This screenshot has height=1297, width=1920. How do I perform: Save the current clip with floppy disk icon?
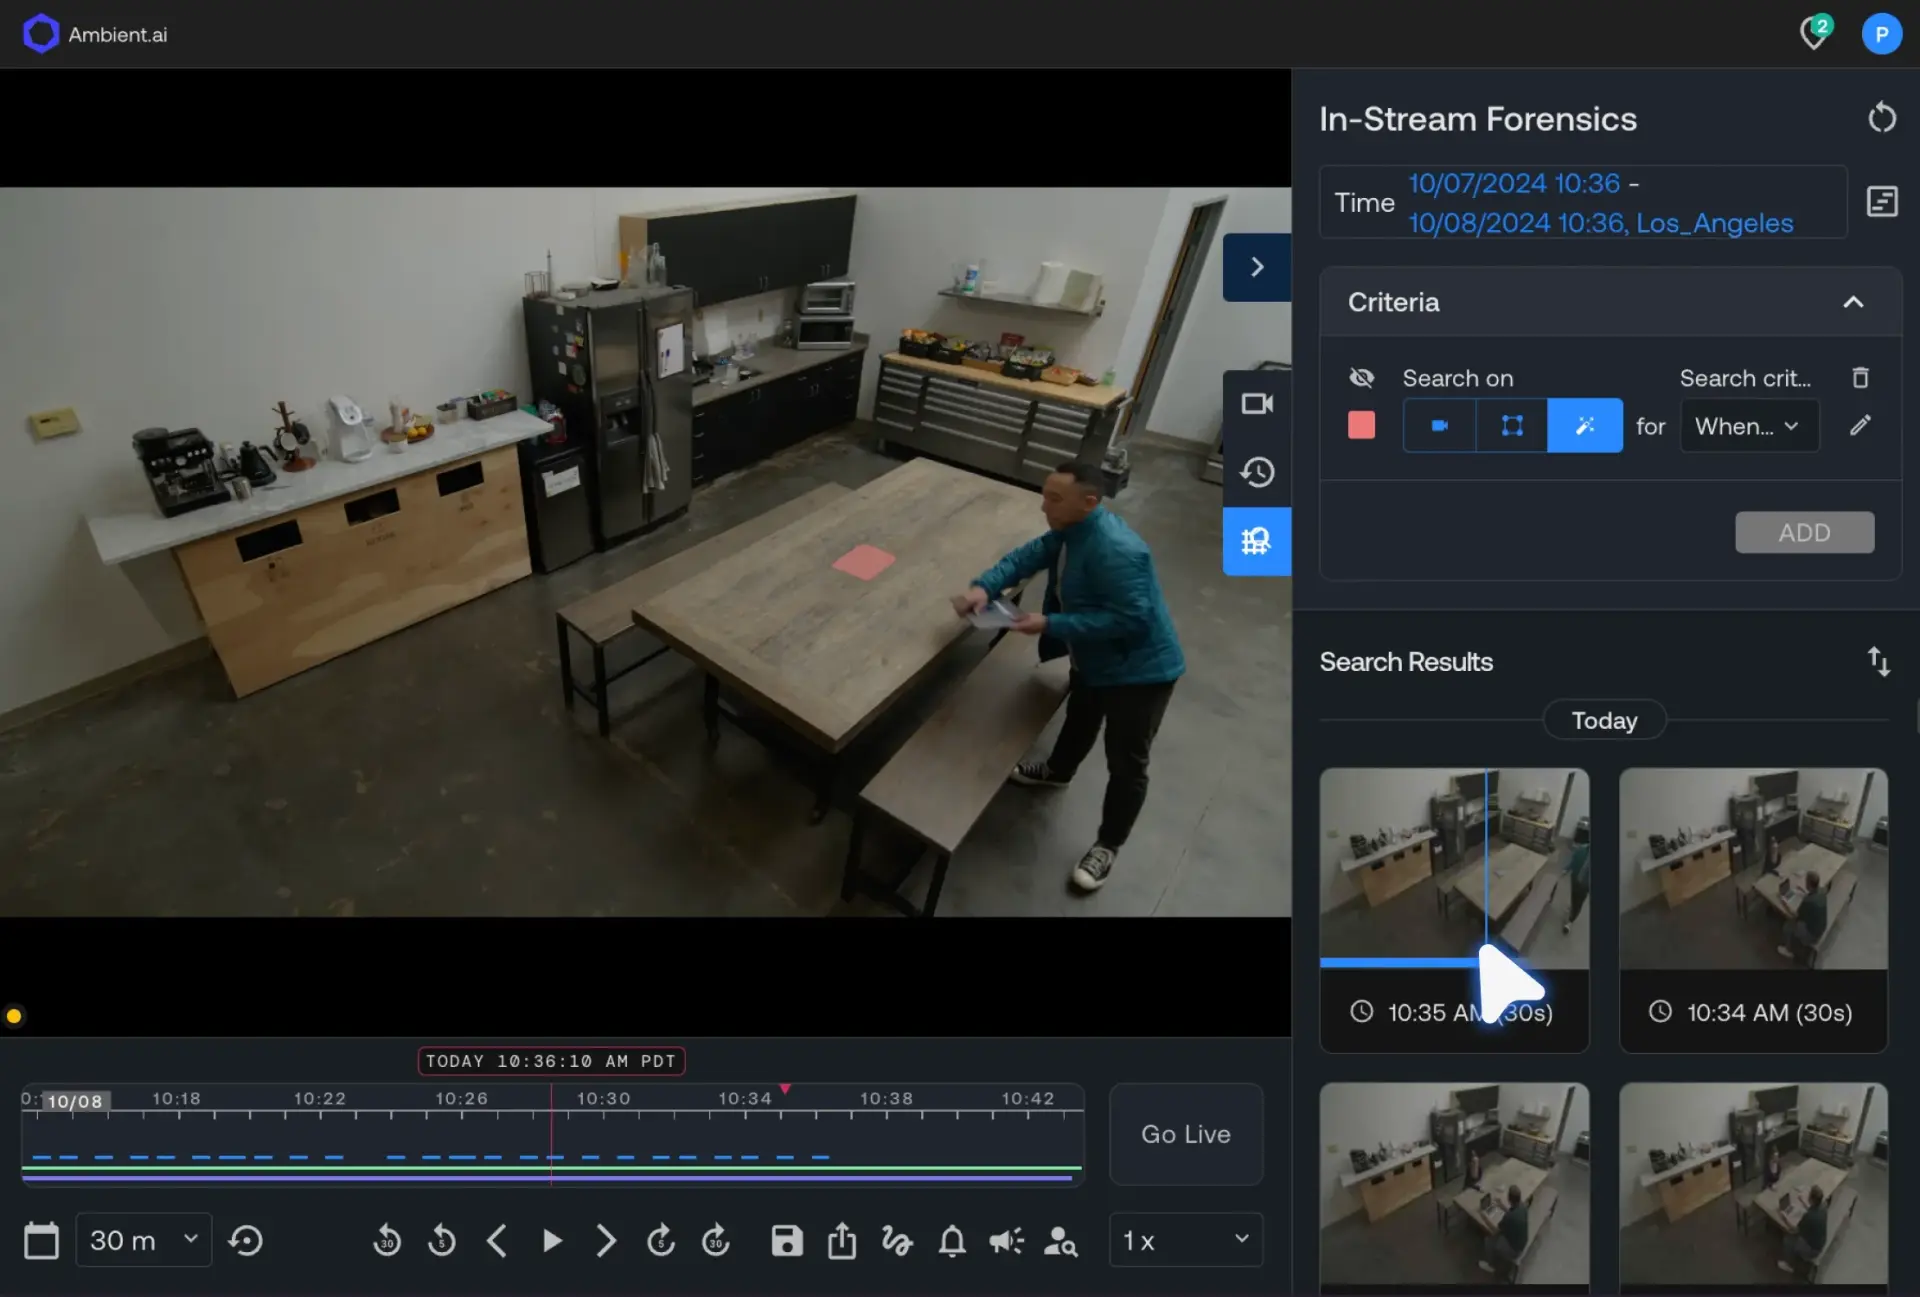click(x=786, y=1240)
